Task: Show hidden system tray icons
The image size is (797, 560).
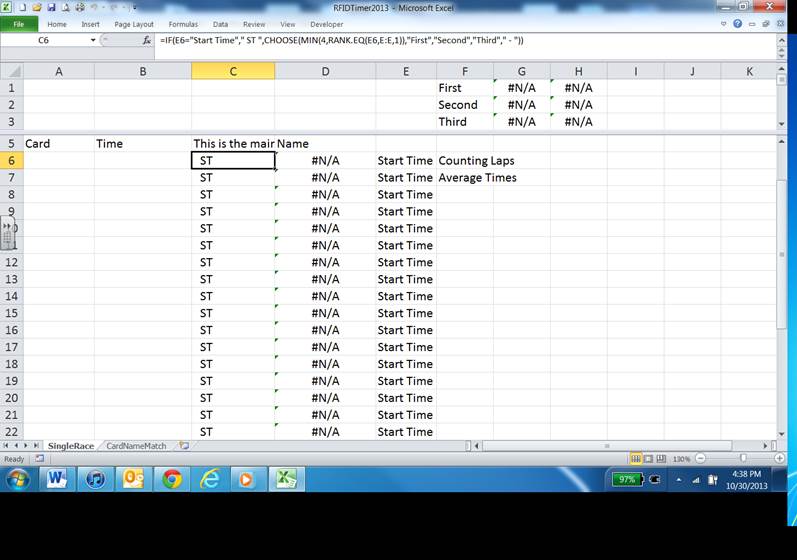Action: point(679,479)
